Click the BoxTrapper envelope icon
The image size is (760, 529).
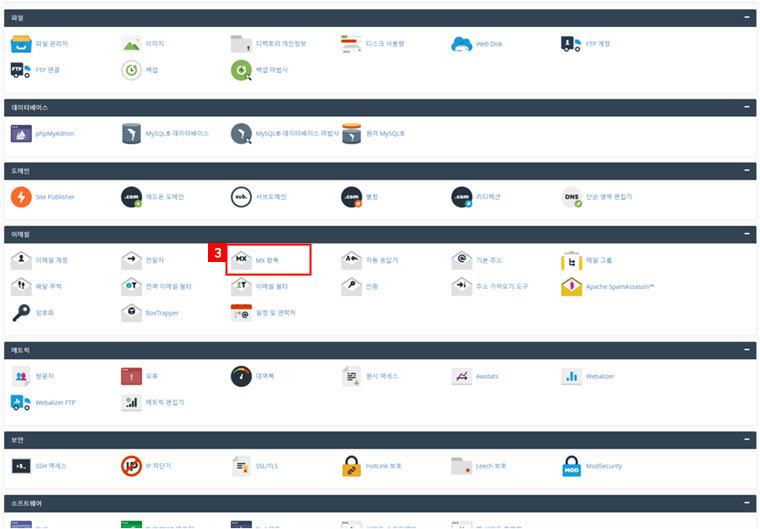131,313
